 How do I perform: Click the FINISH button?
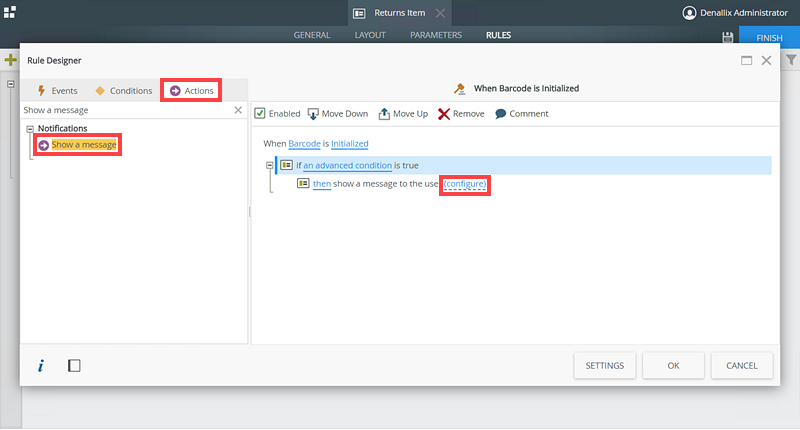pos(769,37)
